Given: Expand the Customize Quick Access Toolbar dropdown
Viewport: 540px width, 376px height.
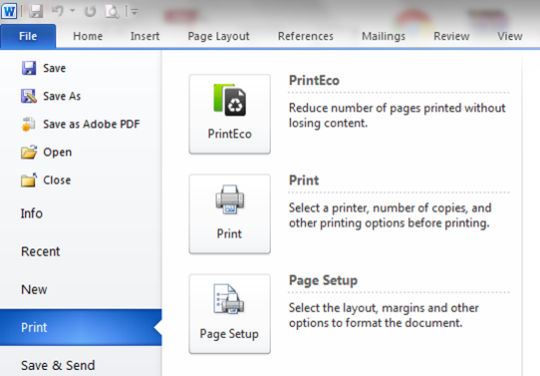Looking at the screenshot, I should (x=134, y=12).
